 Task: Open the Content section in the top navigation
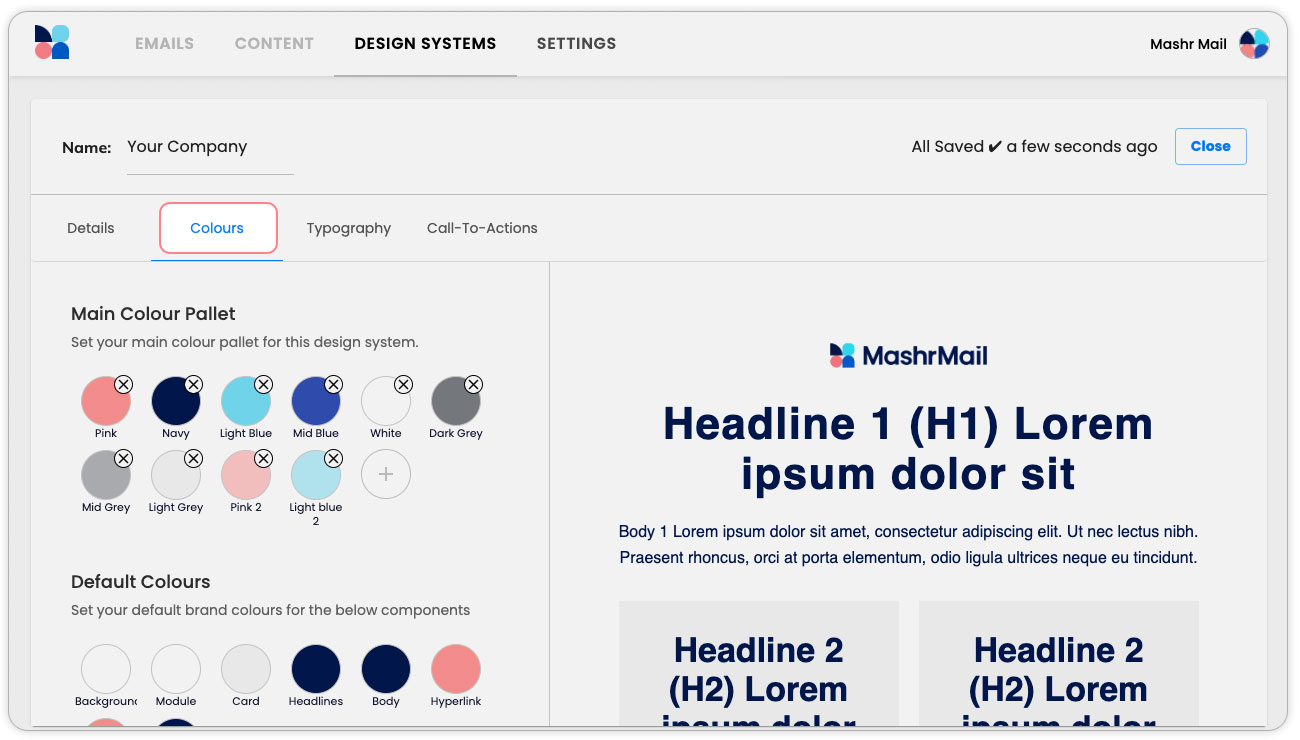coord(274,44)
